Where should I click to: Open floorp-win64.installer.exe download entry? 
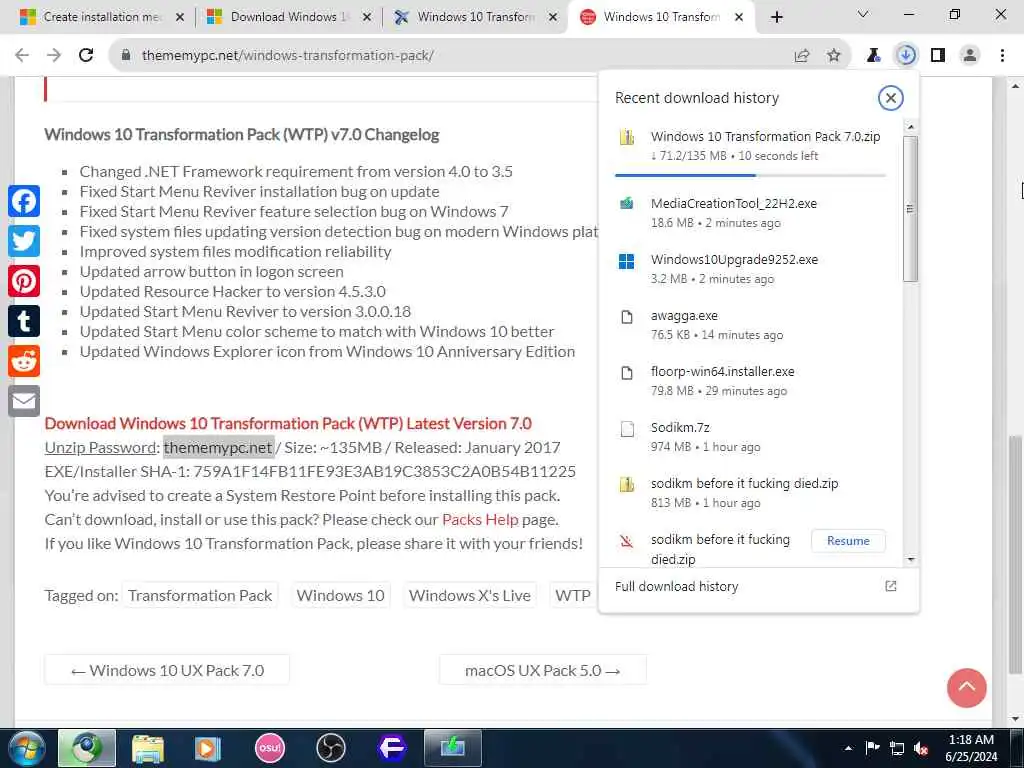point(750,381)
